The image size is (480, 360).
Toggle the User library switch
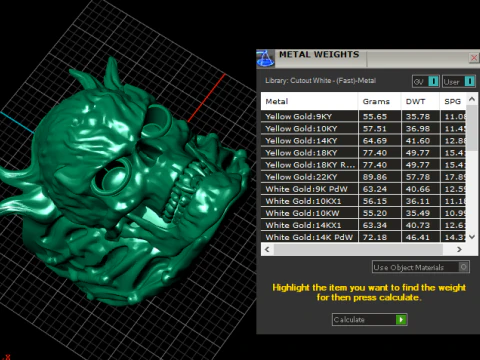[458, 81]
